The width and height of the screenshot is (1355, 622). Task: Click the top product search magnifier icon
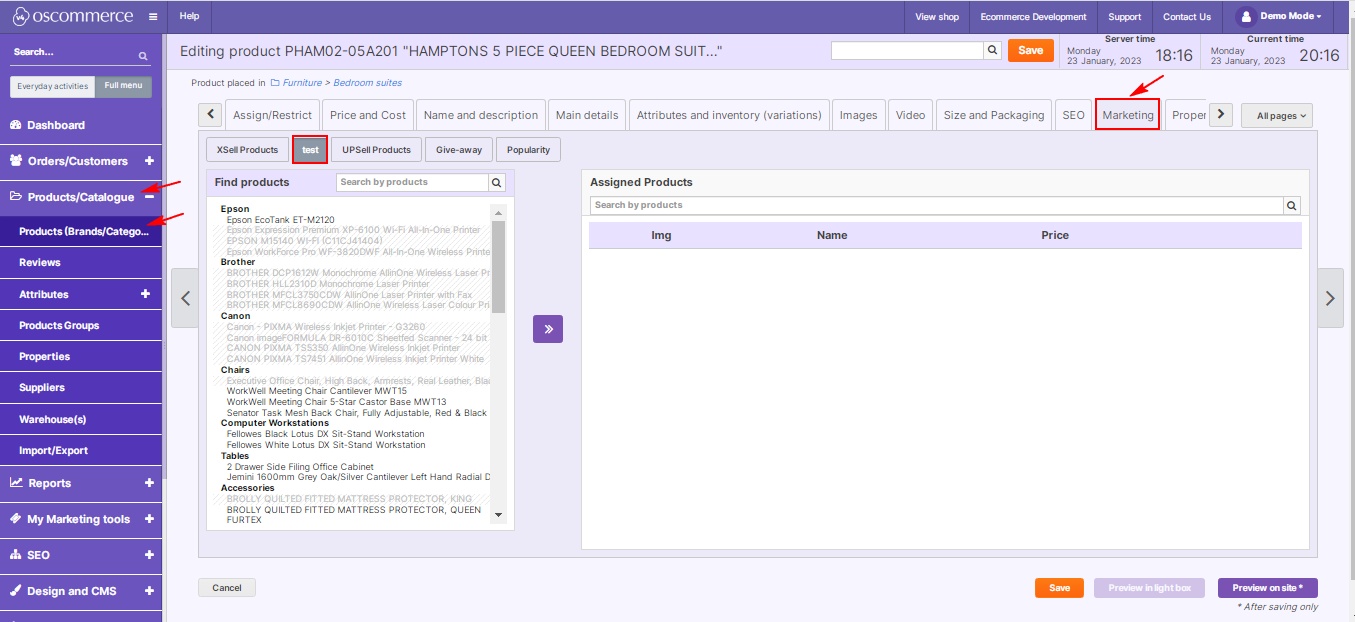click(x=992, y=50)
